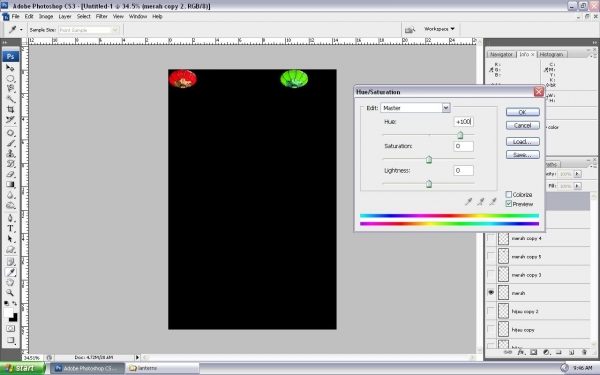
Task: Select the Lasso tool
Action: click(10, 88)
